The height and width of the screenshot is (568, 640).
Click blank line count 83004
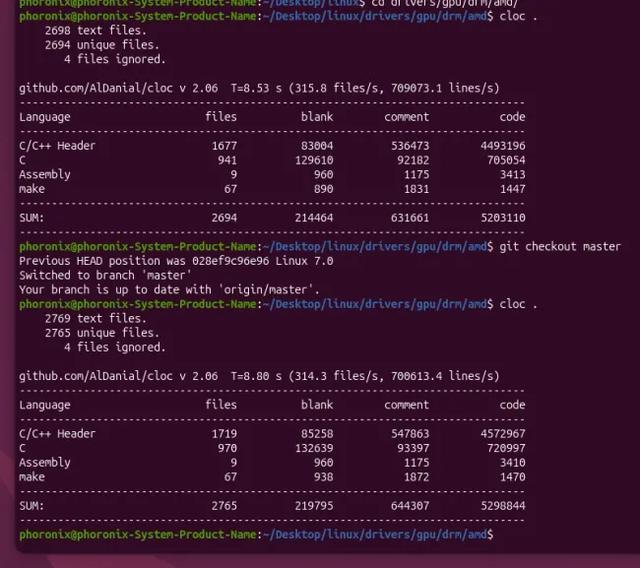(x=317, y=146)
